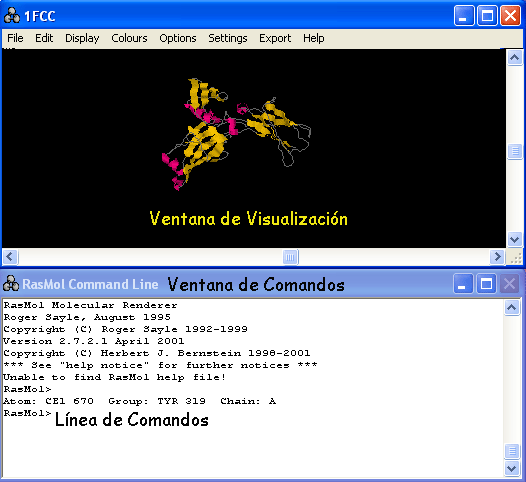The height and width of the screenshot is (482, 526).
Task: Open the File menu
Action: (15, 38)
